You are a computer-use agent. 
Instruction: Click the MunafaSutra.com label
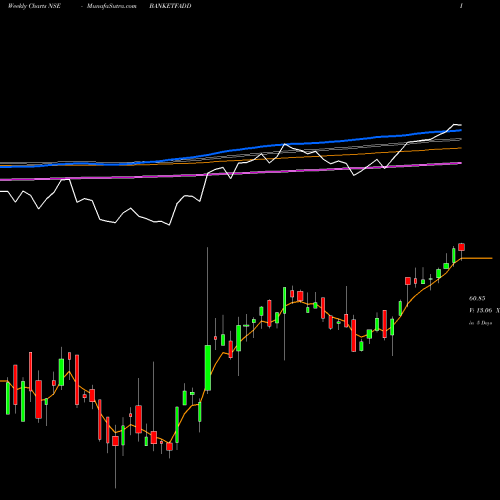[112, 6]
